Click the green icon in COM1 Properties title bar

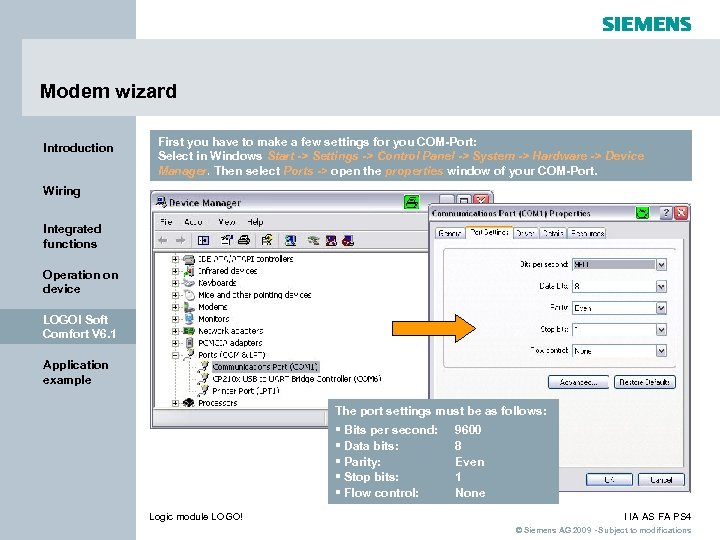(642, 213)
